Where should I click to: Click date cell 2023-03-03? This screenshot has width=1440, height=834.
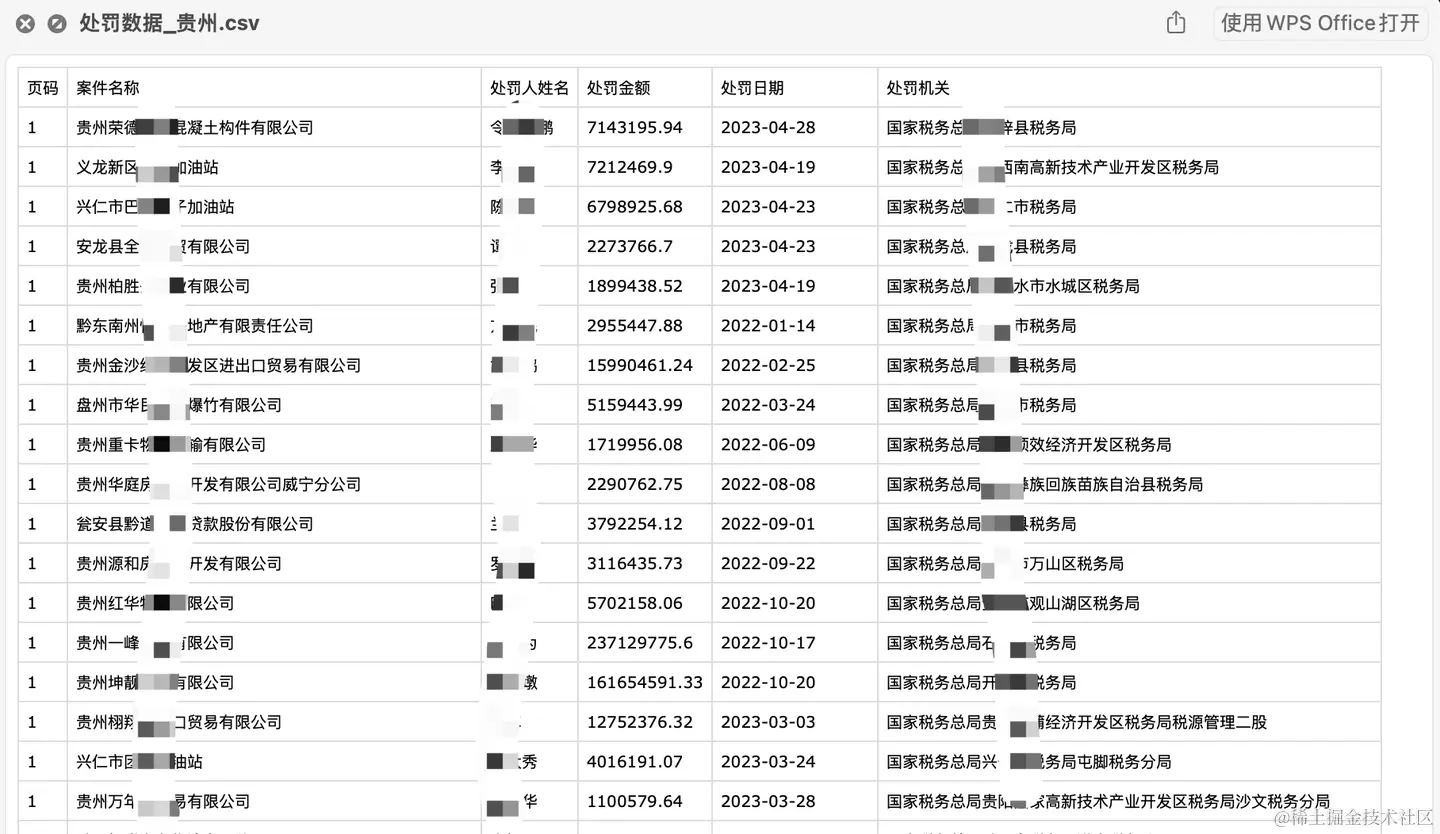[795, 722]
